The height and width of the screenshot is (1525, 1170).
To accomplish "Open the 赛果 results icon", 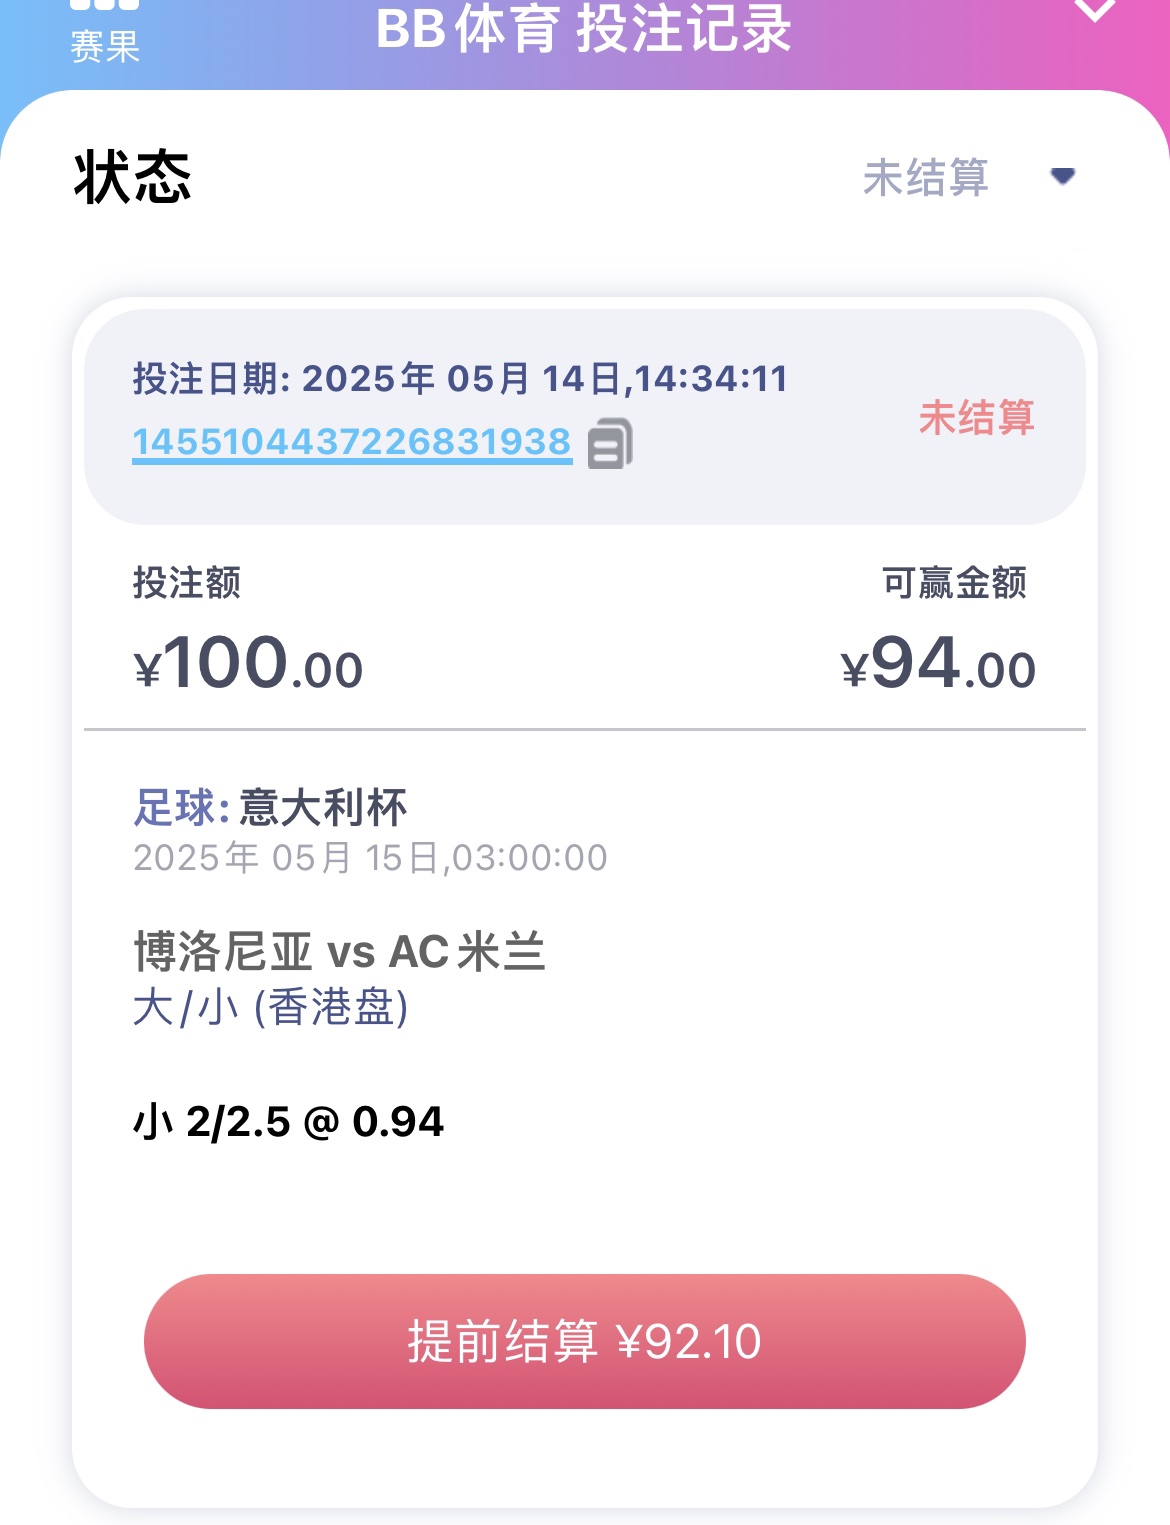I will coord(105,32).
